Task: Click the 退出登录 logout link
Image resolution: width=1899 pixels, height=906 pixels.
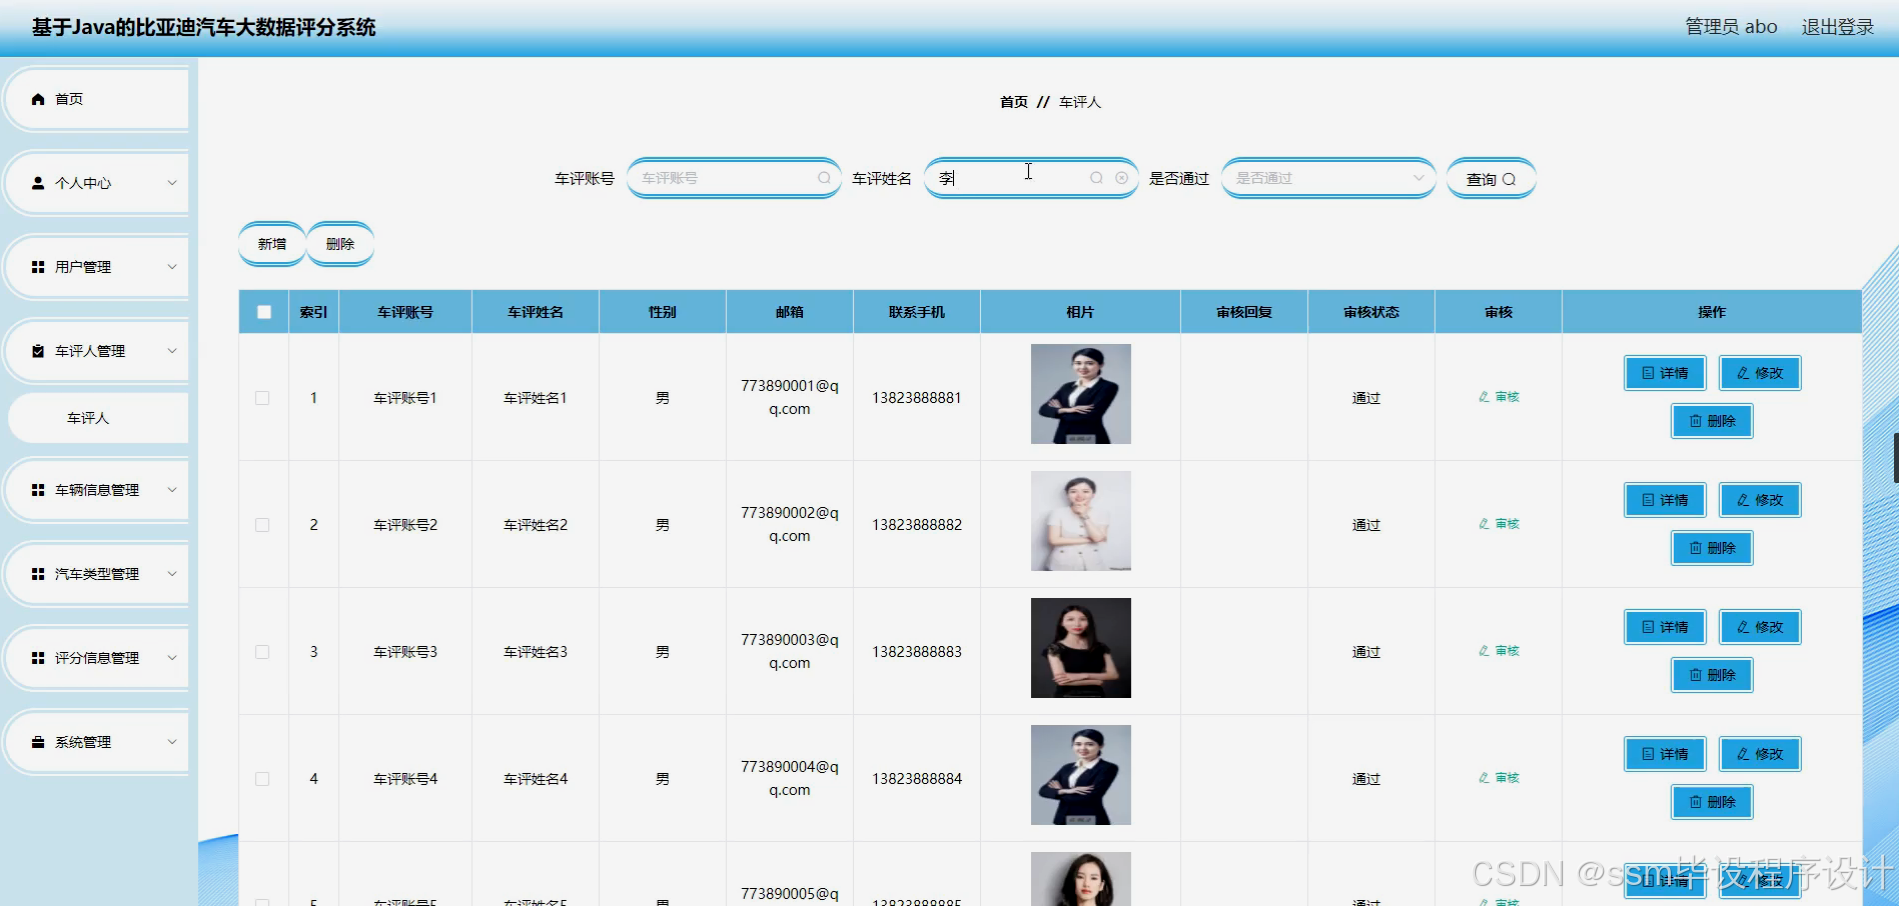Action: coord(1837,27)
